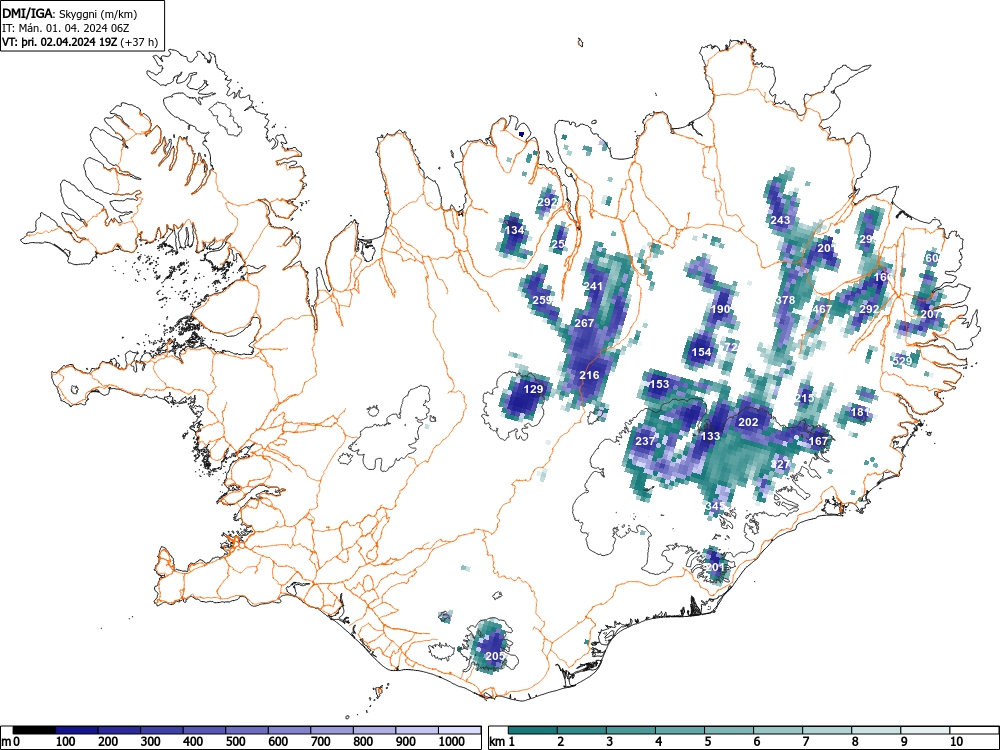This screenshot has height=750, width=1000.
Task: Click the visibility value 202 on the map
Action: click(748, 422)
